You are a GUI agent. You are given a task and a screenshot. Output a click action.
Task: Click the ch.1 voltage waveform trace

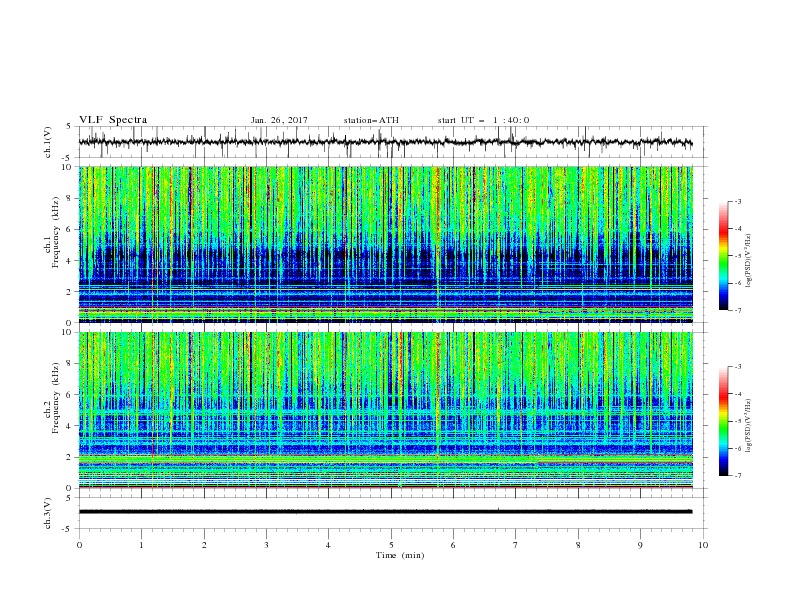coord(385,142)
